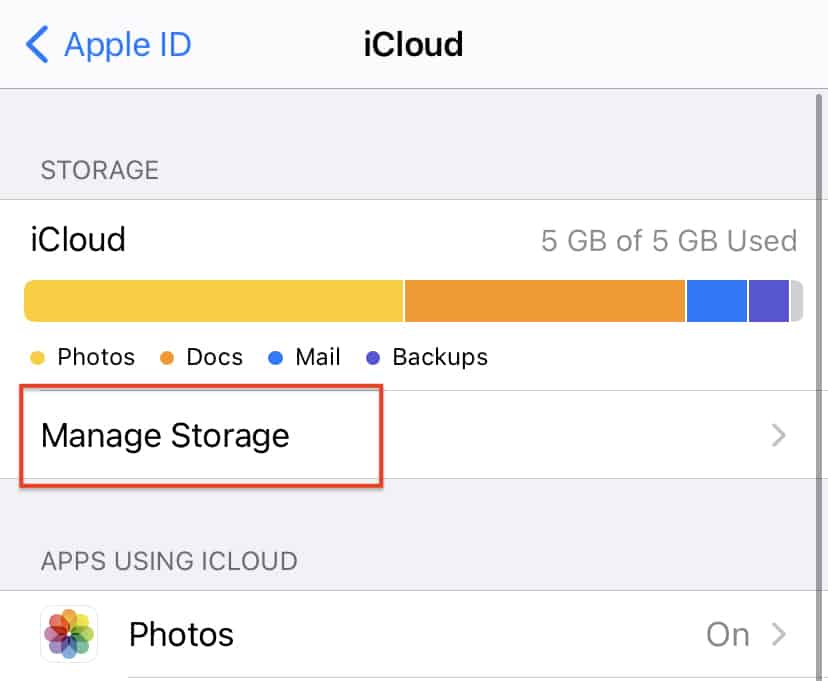Tap the iCloud page title

tap(413, 44)
